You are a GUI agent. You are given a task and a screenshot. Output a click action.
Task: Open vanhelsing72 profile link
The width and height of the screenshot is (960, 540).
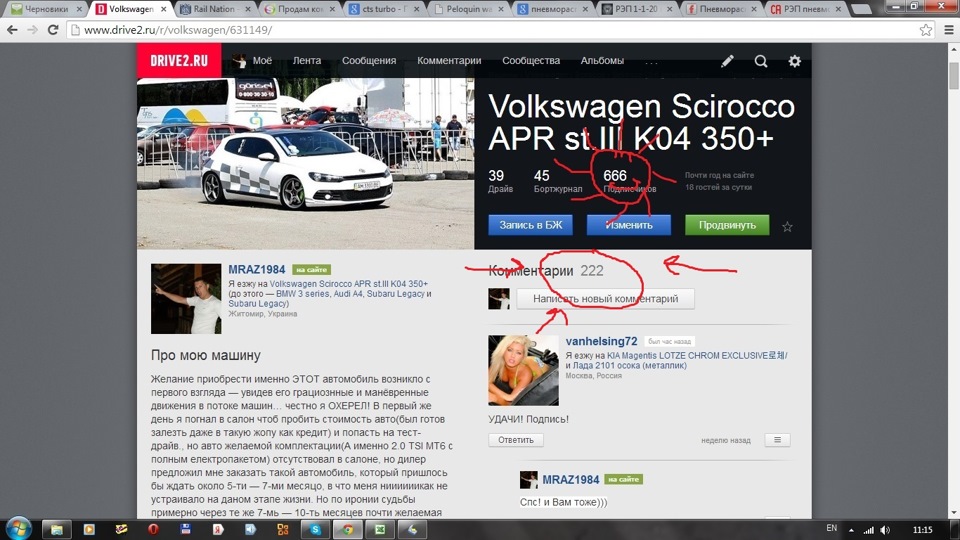pos(601,341)
